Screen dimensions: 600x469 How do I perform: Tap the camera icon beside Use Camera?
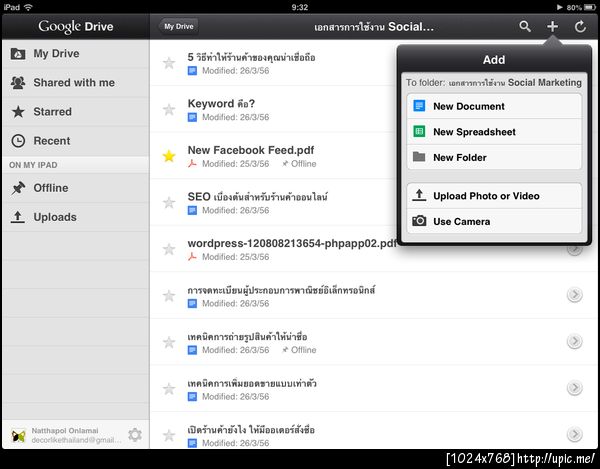(419, 221)
